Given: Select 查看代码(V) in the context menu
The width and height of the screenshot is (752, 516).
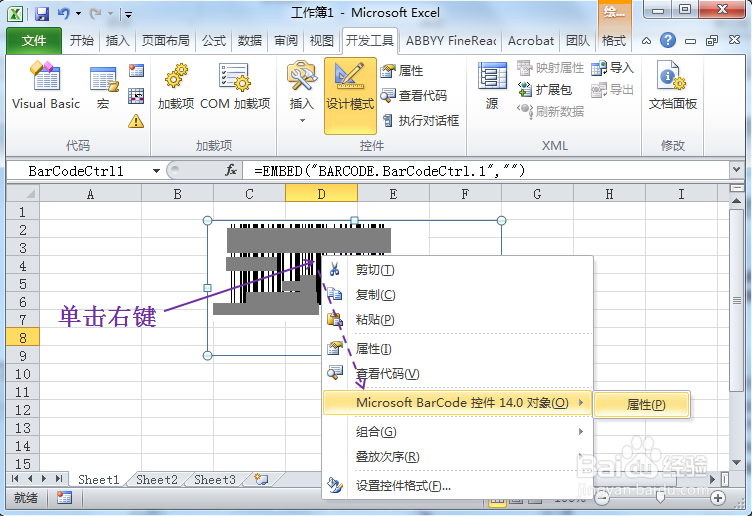Looking at the screenshot, I should coord(458,374).
